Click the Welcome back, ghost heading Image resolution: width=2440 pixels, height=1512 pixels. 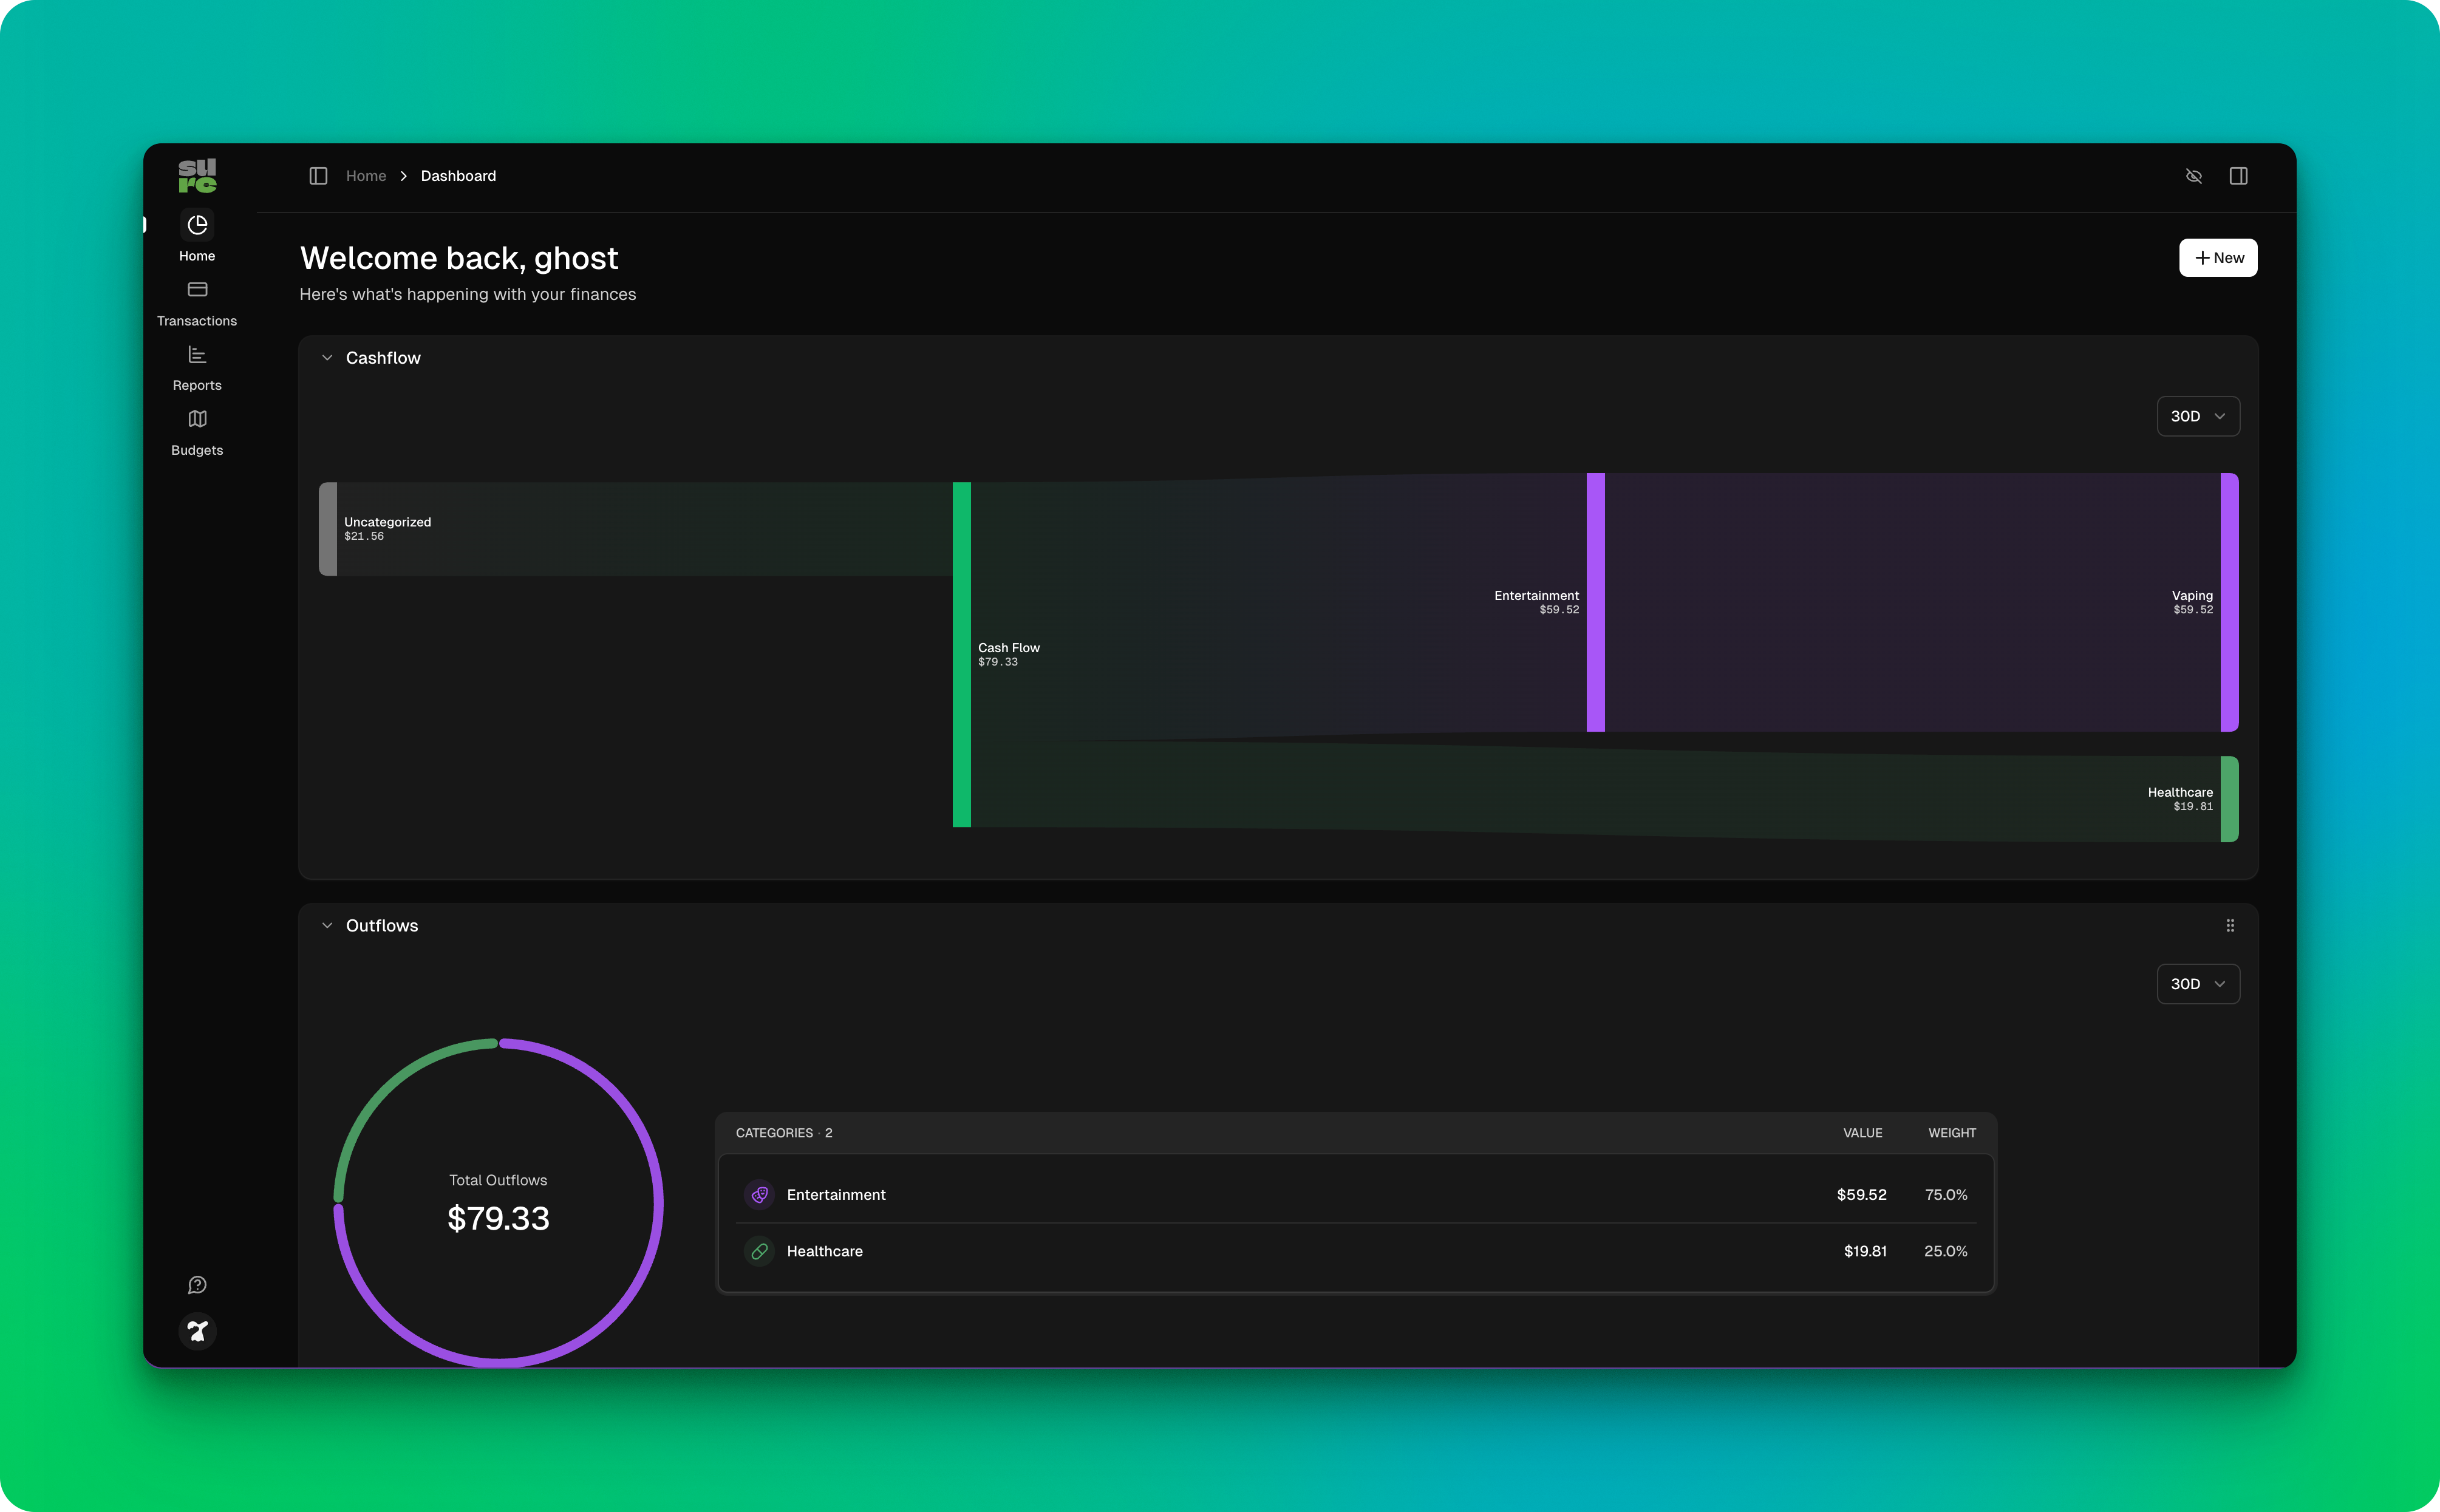pyautogui.click(x=459, y=258)
